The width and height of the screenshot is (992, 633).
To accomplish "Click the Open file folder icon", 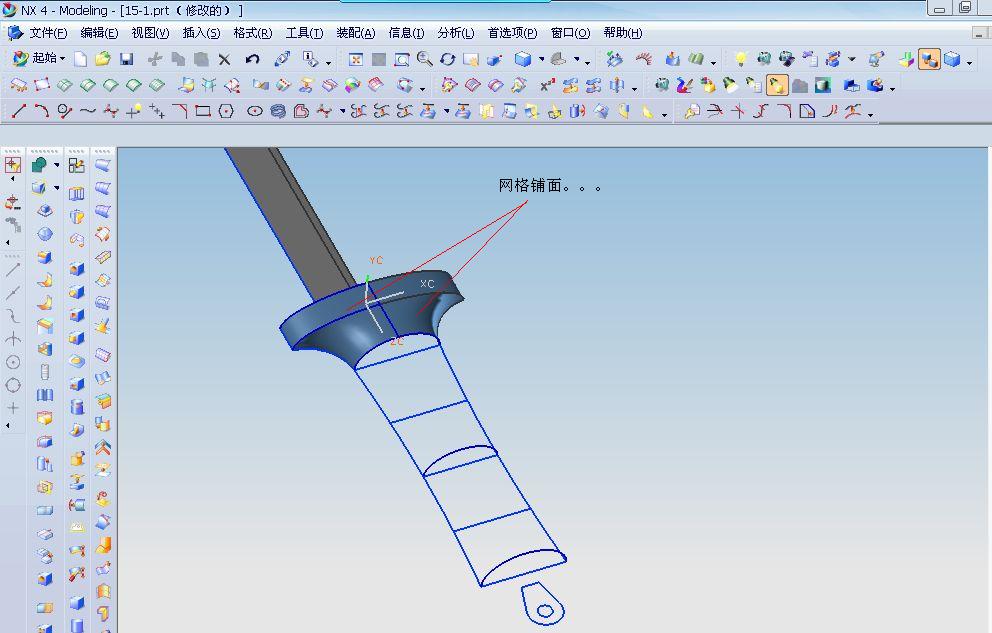I will [102, 59].
